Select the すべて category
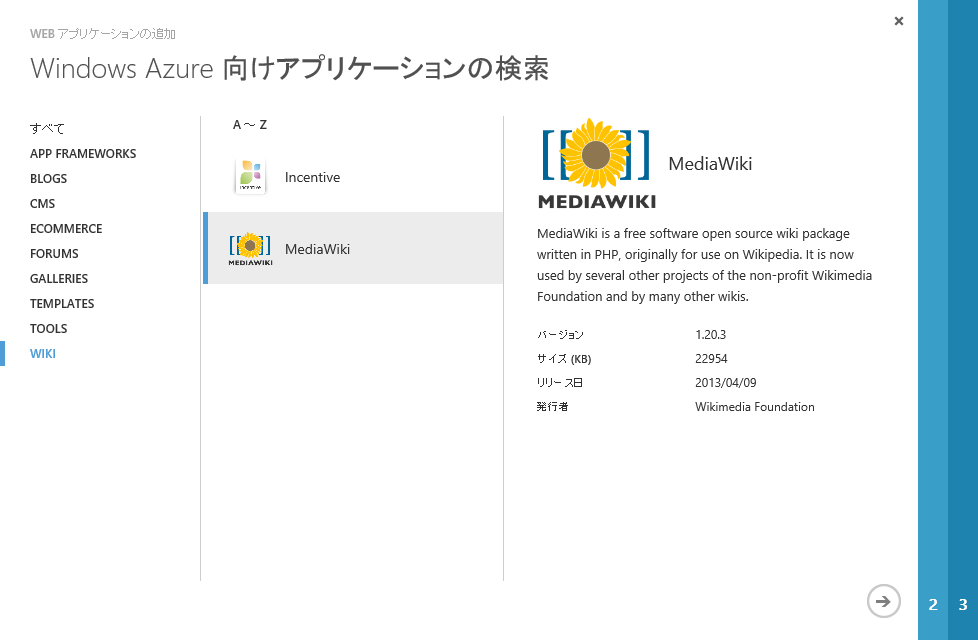Image resolution: width=978 pixels, height=640 pixels. (x=47, y=128)
